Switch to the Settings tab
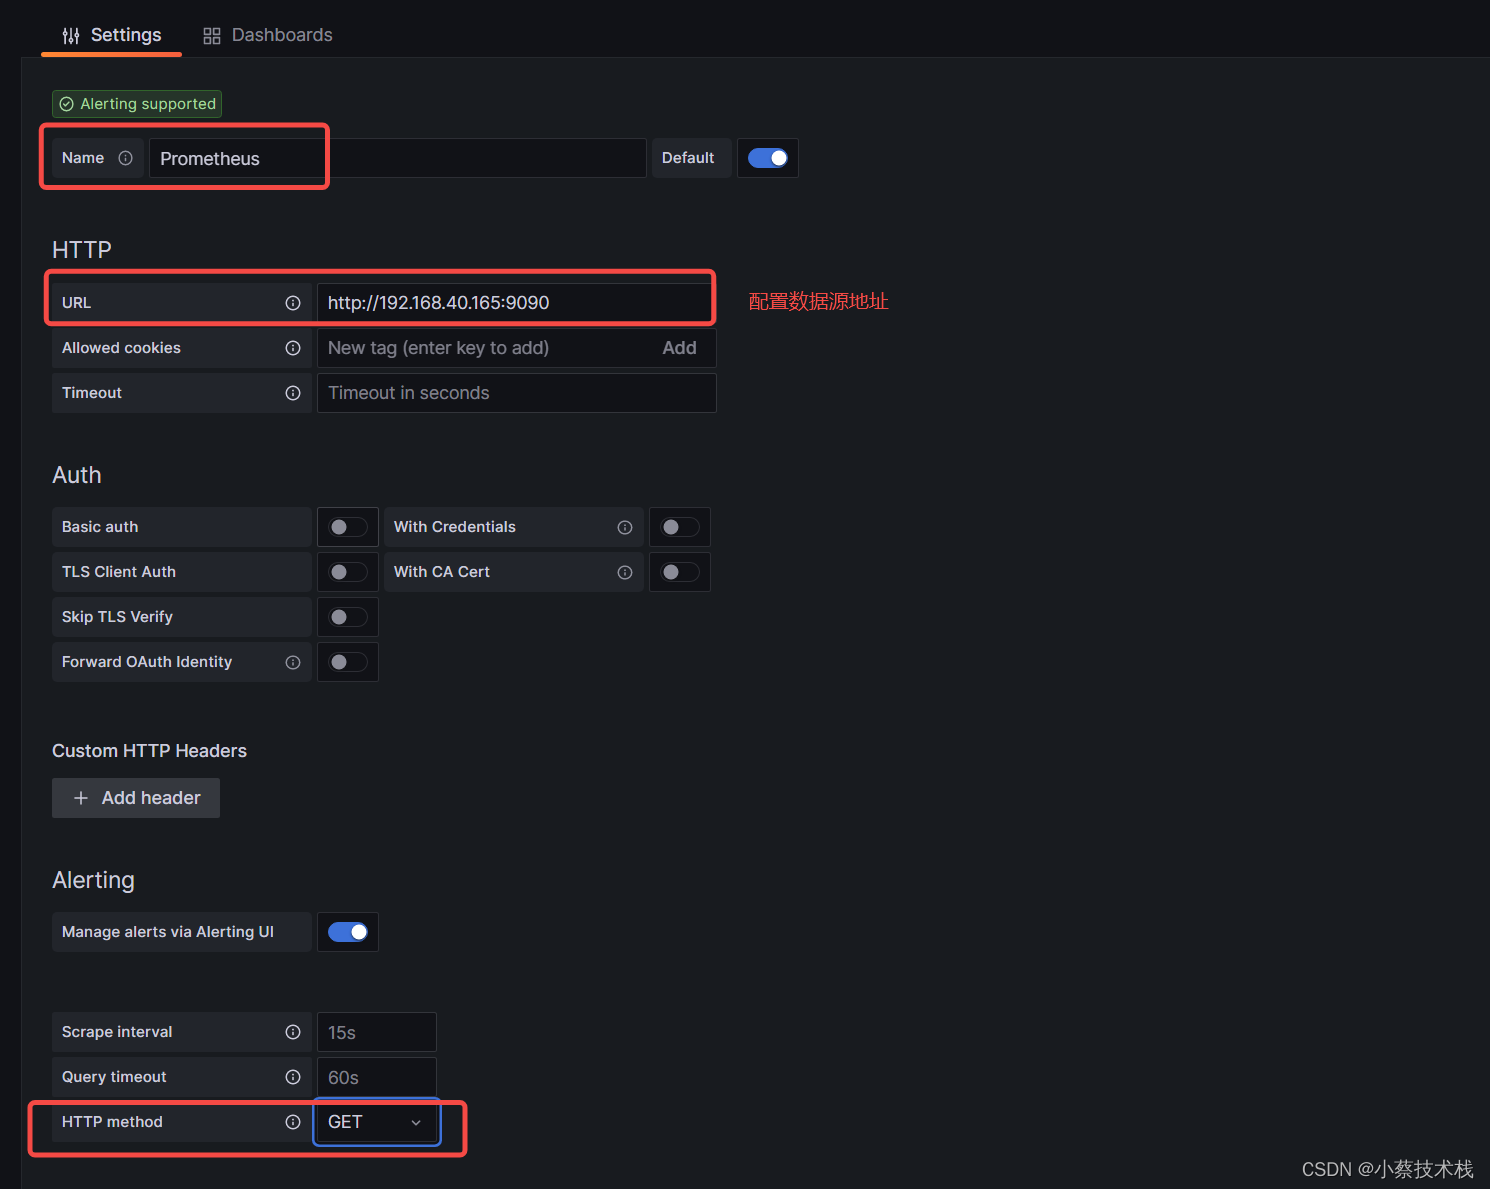Viewport: 1490px width, 1189px height. point(111,35)
